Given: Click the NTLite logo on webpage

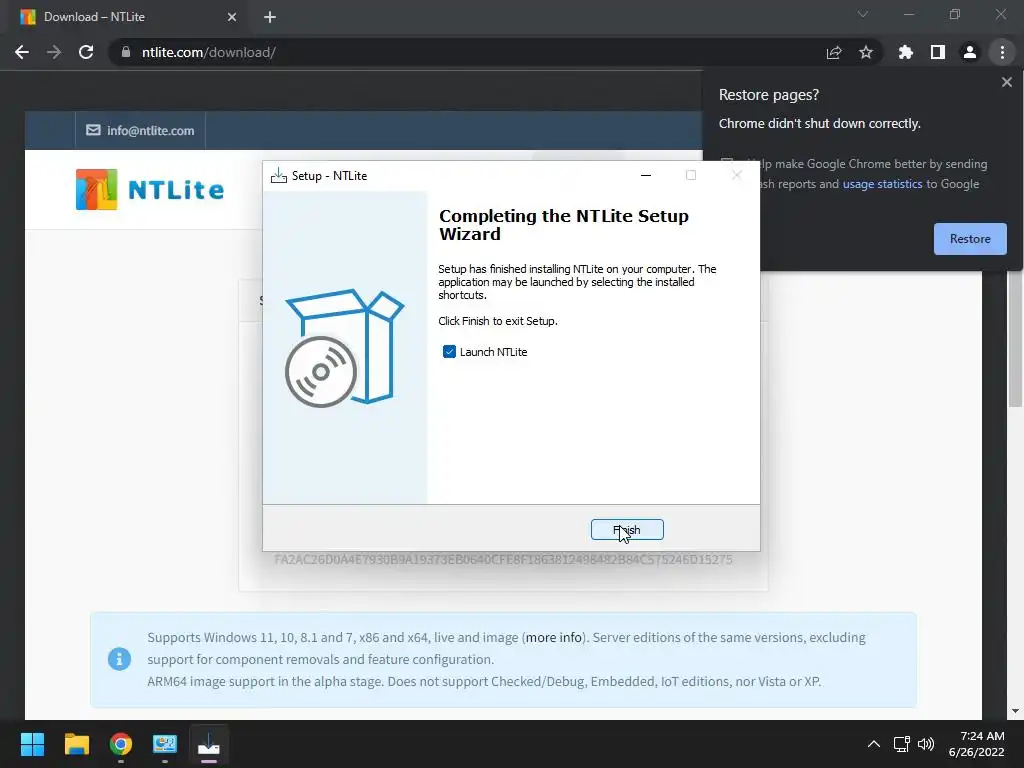Looking at the screenshot, I should coord(150,189).
